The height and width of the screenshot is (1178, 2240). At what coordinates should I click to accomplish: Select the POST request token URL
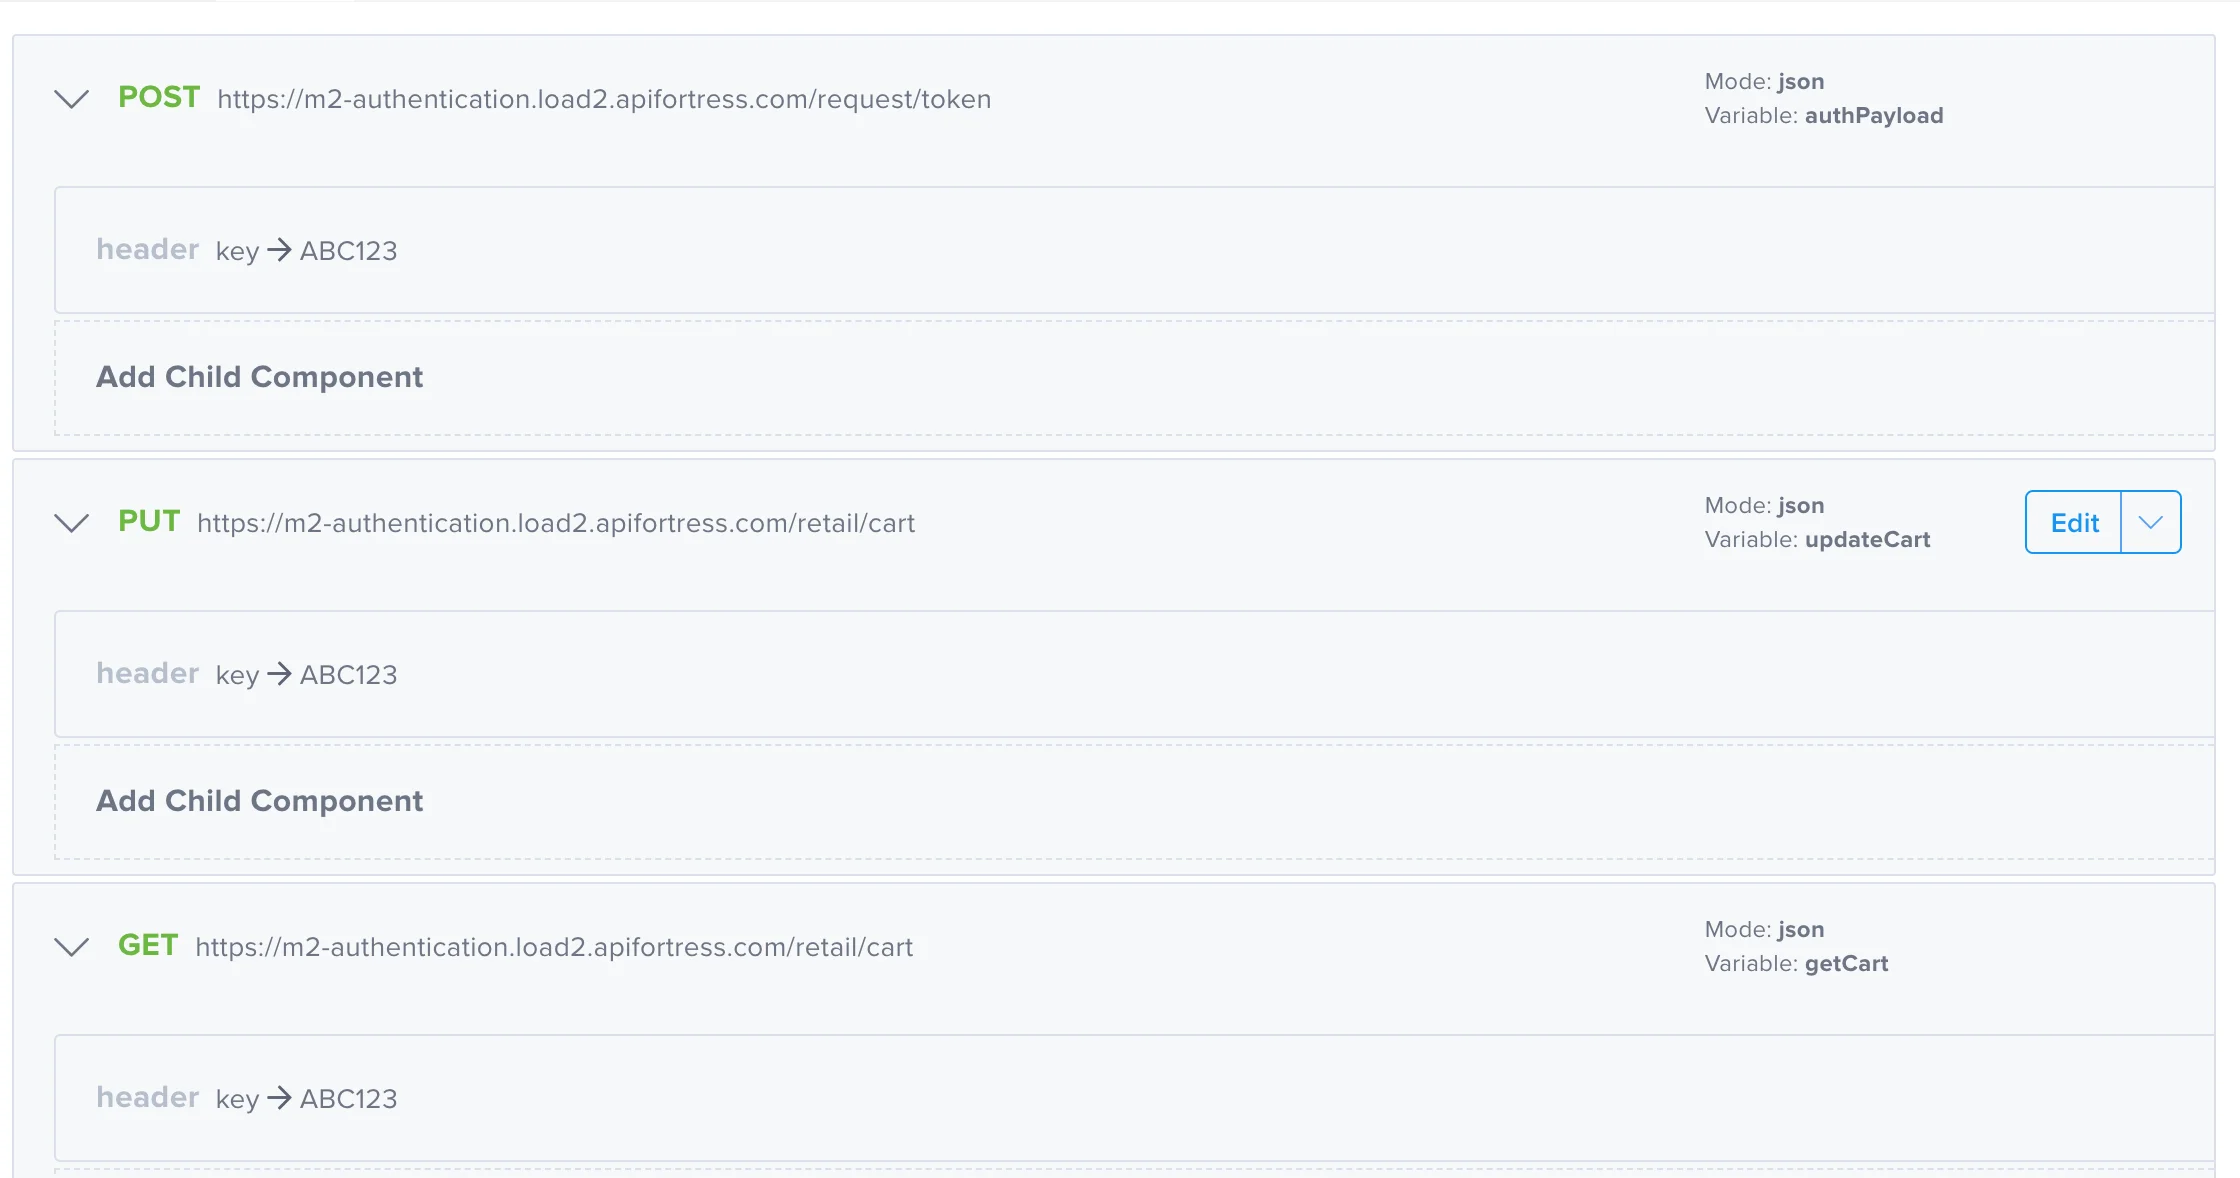point(604,99)
